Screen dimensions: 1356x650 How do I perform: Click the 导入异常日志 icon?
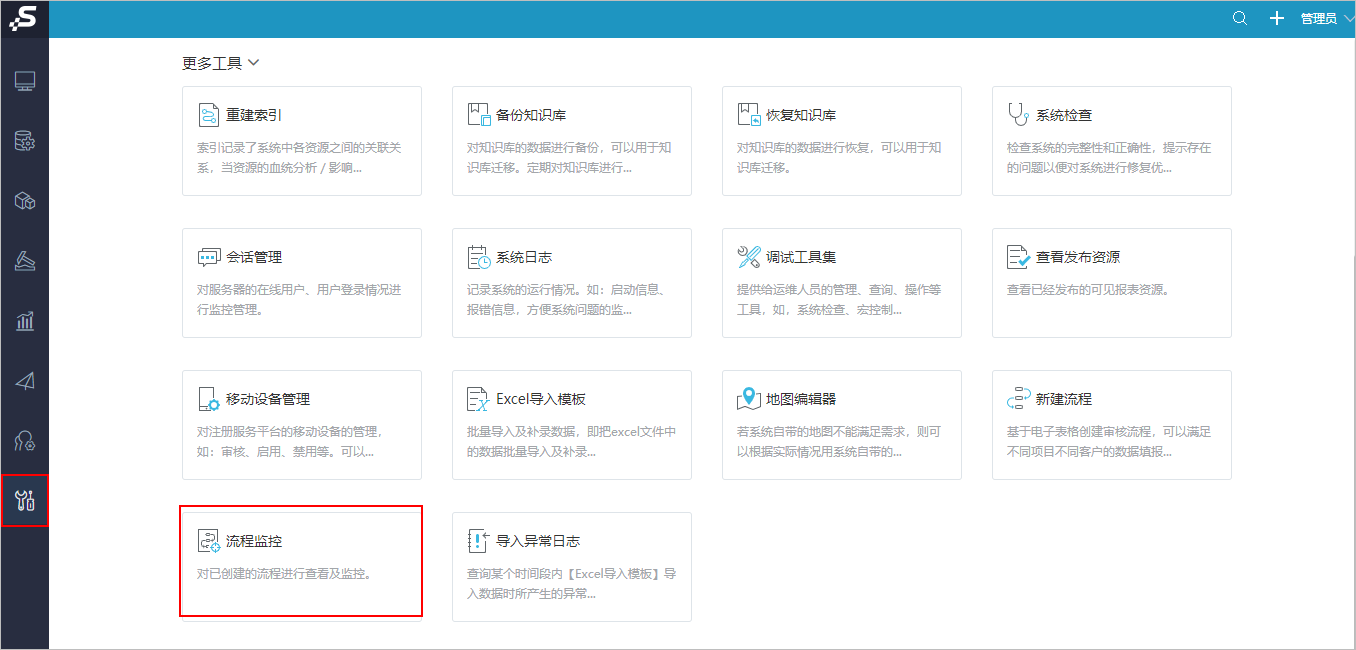pyautogui.click(x=478, y=541)
